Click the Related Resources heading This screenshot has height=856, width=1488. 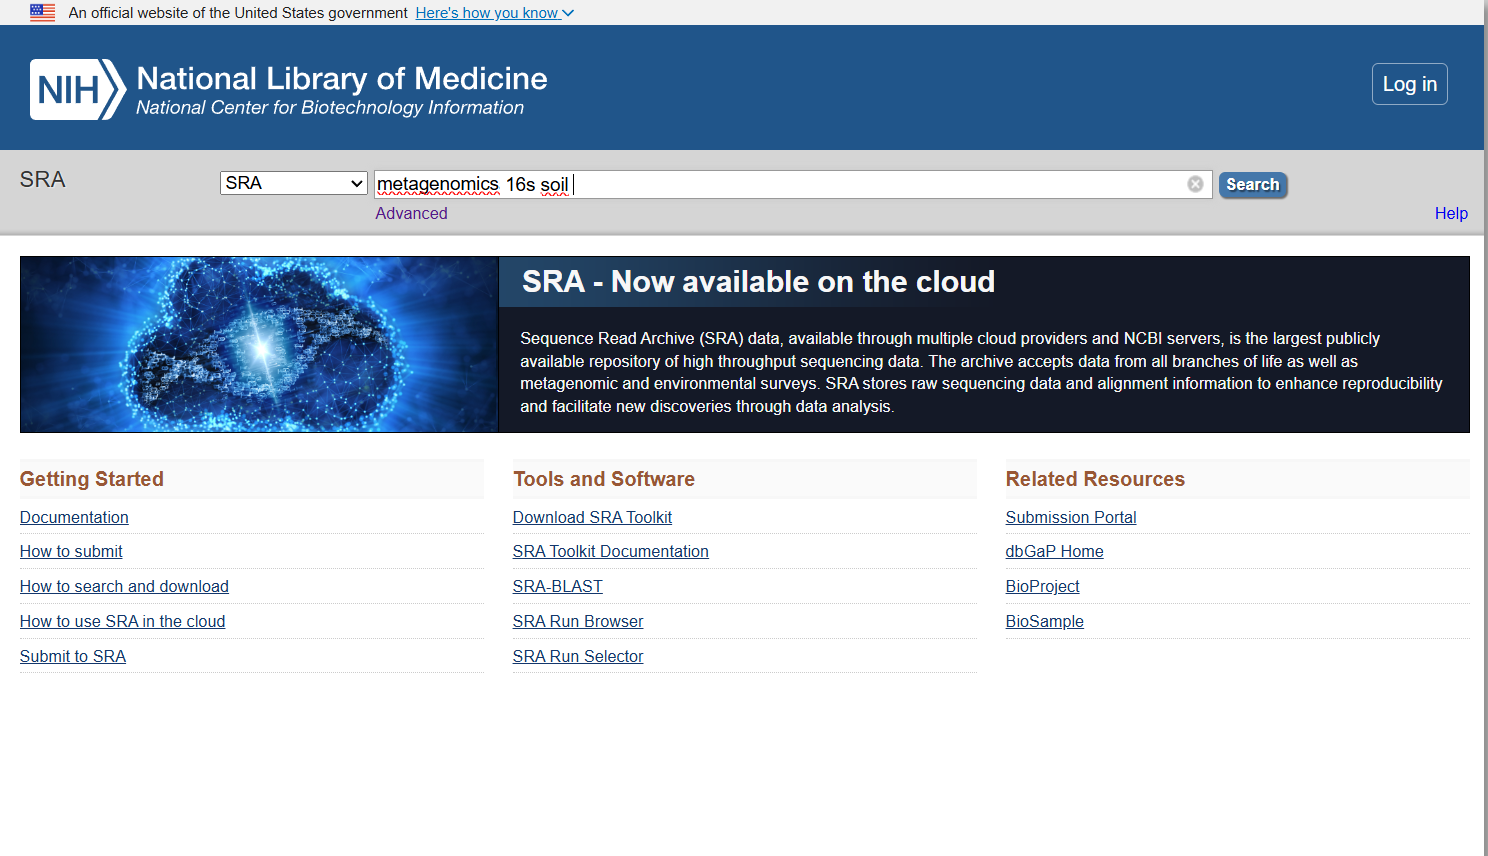pos(1095,479)
